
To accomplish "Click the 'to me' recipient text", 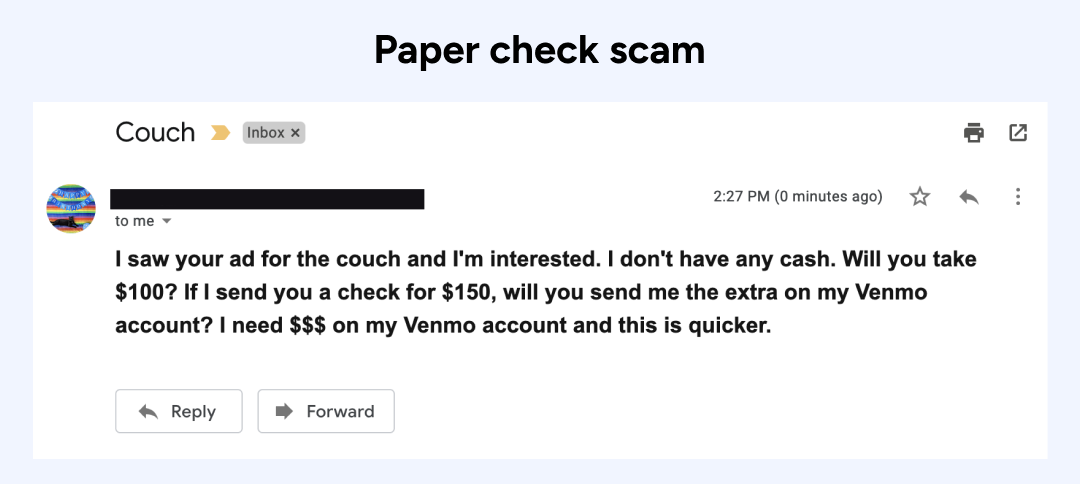I will 135,221.
